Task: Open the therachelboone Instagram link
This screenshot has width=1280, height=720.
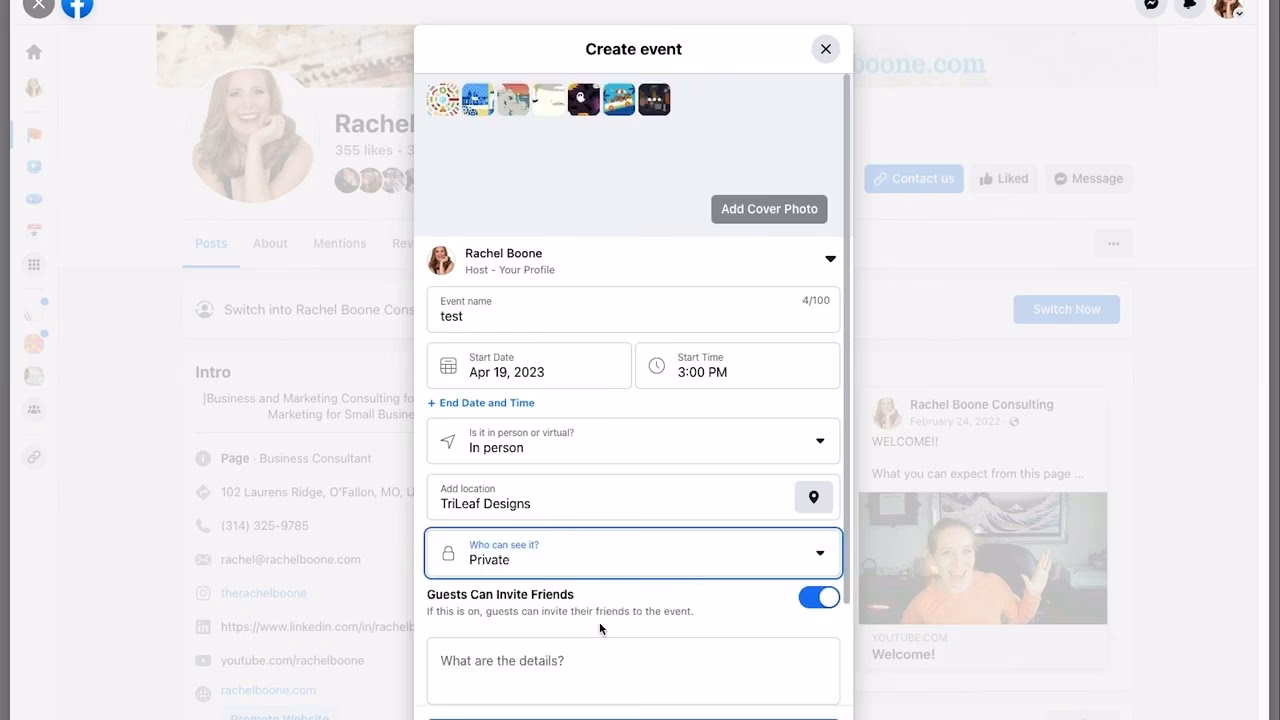Action: (264, 593)
